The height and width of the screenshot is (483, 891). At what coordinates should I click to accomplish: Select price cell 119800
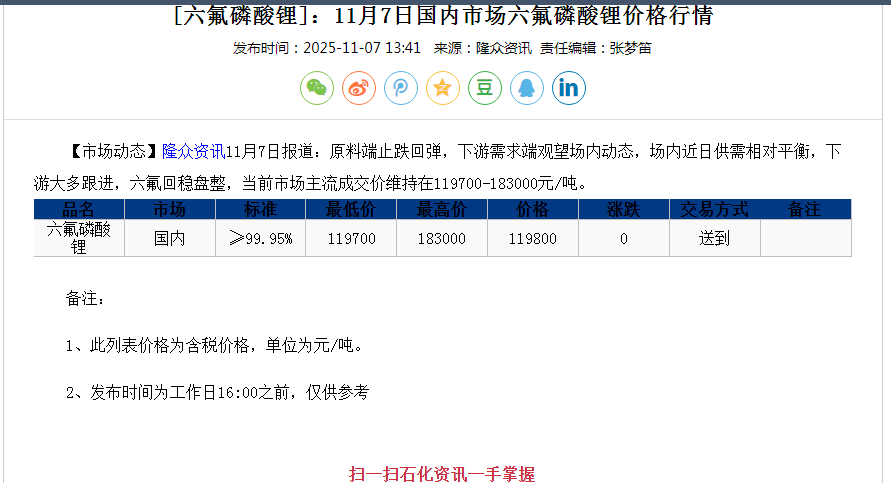532,238
